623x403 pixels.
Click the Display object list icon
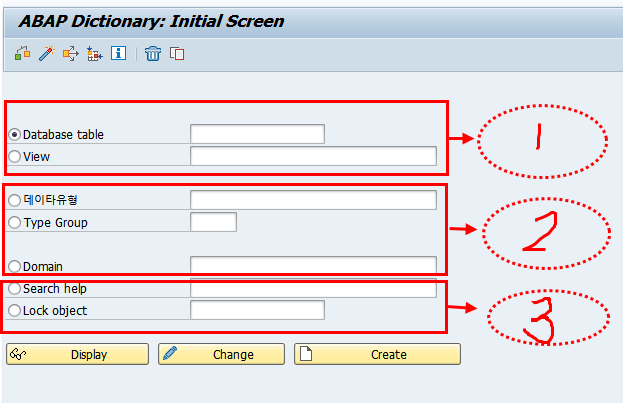(x=95, y=53)
